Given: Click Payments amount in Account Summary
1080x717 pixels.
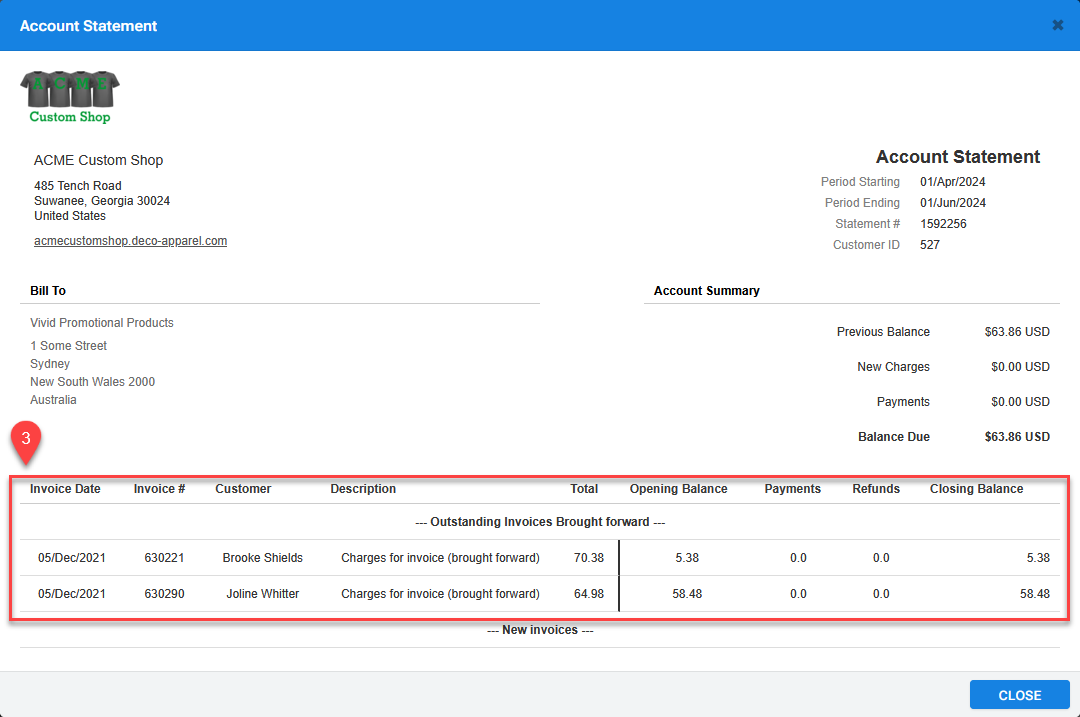Looking at the screenshot, I should tap(1020, 402).
